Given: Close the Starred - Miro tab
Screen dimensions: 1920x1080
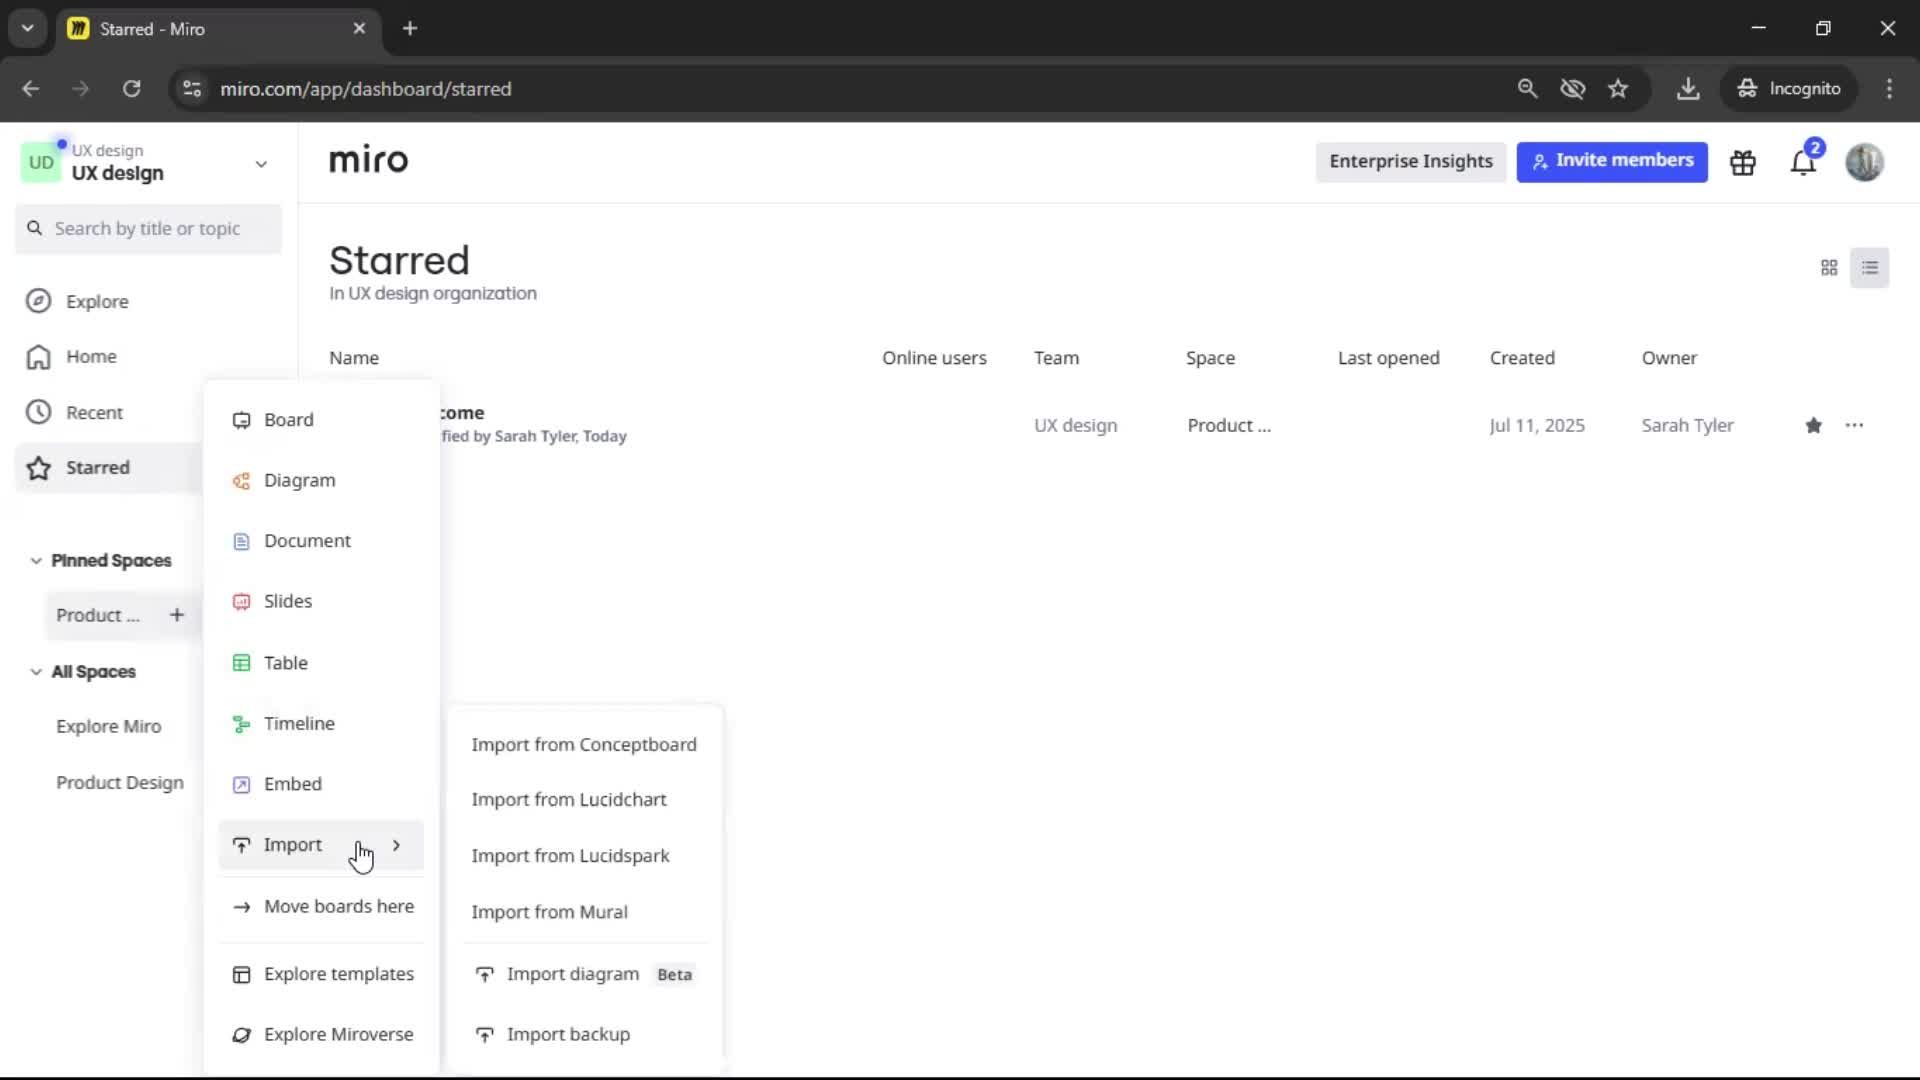Looking at the screenshot, I should click(x=359, y=29).
